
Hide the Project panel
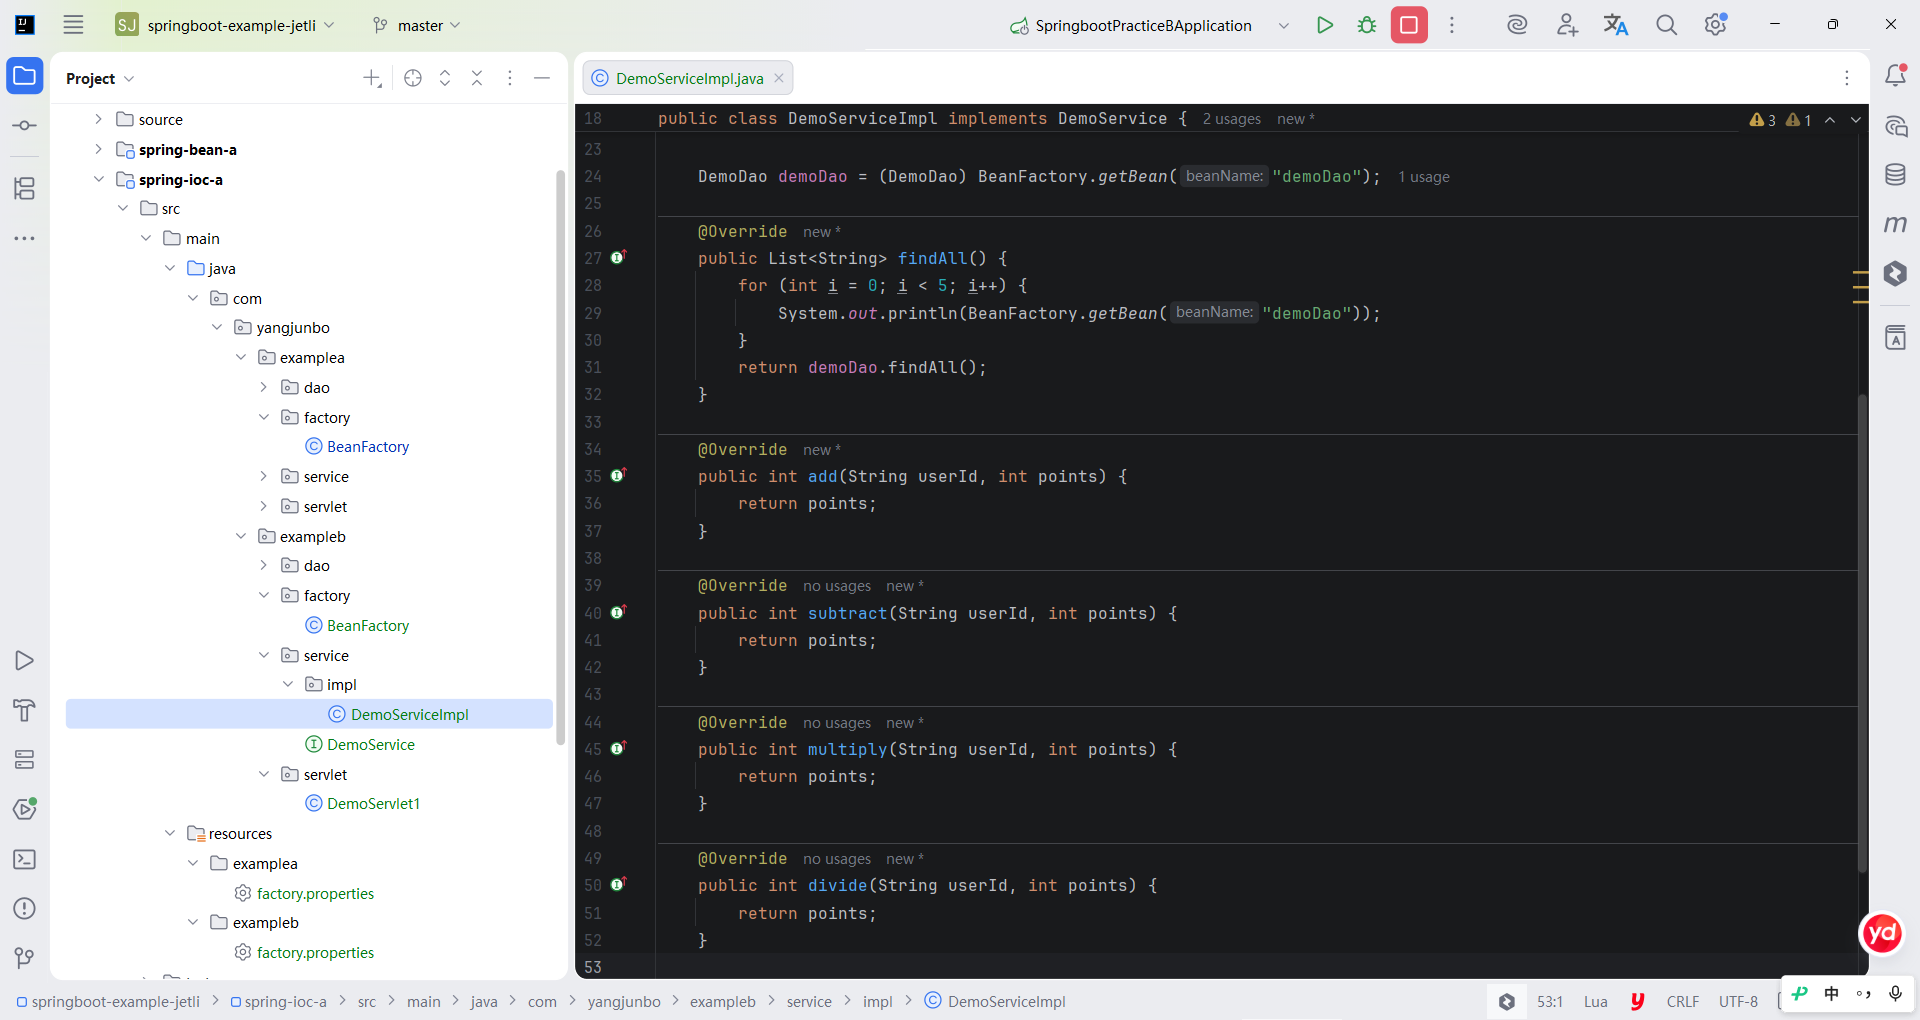tap(542, 78)
